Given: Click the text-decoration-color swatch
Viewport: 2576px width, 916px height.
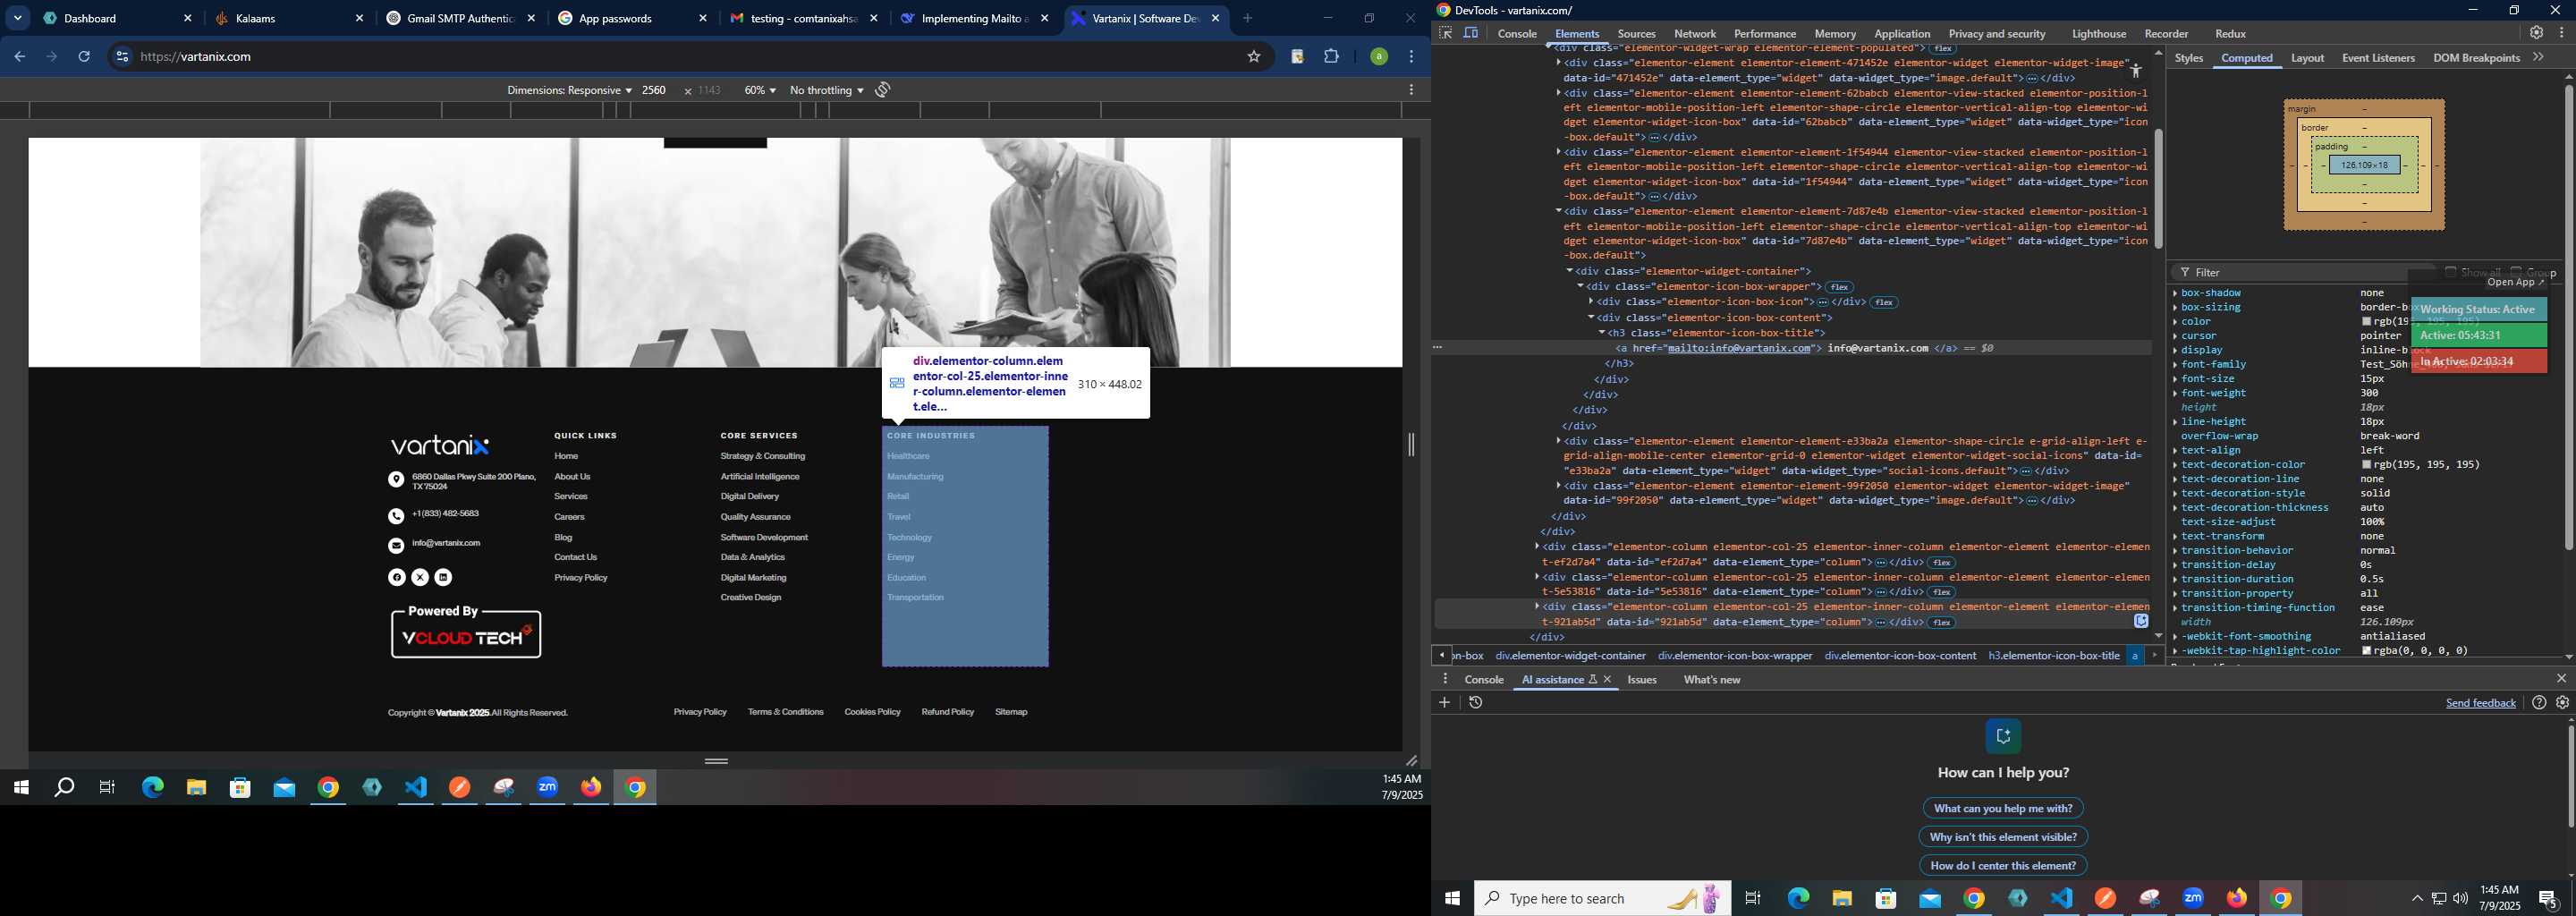Looking at the screenshot, I should coord(2366,465).
